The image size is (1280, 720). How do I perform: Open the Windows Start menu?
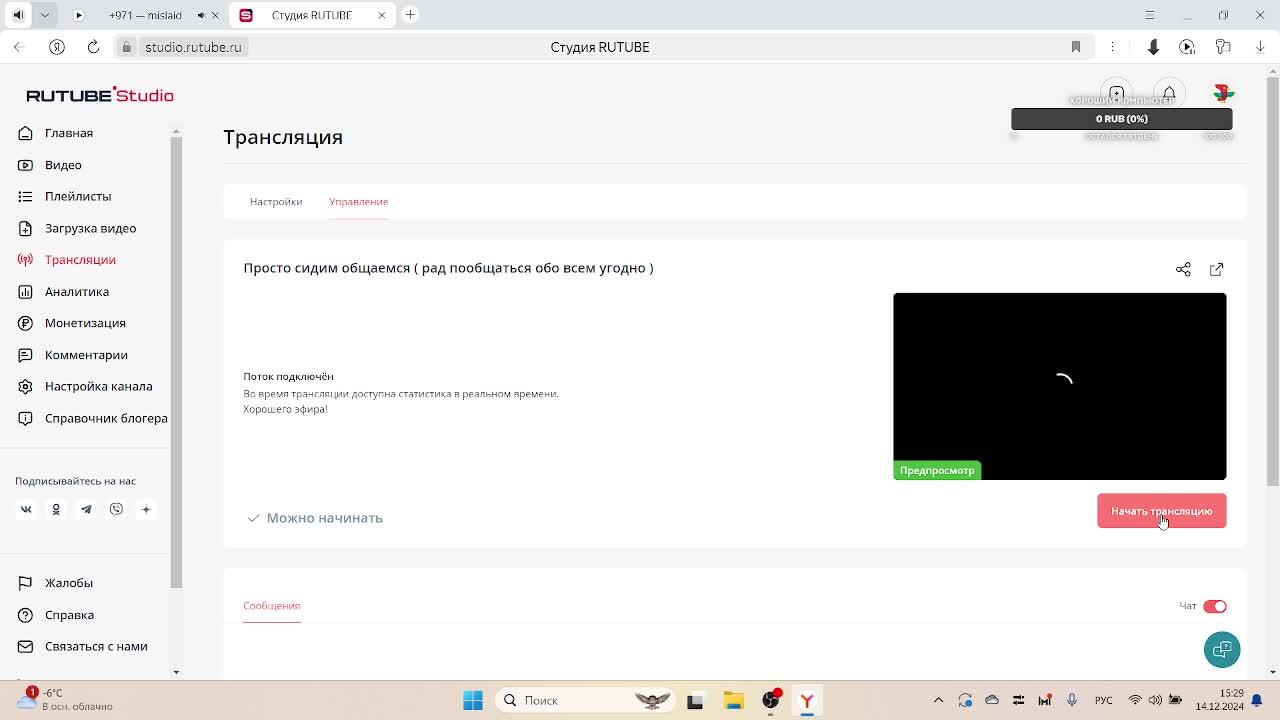473,700
